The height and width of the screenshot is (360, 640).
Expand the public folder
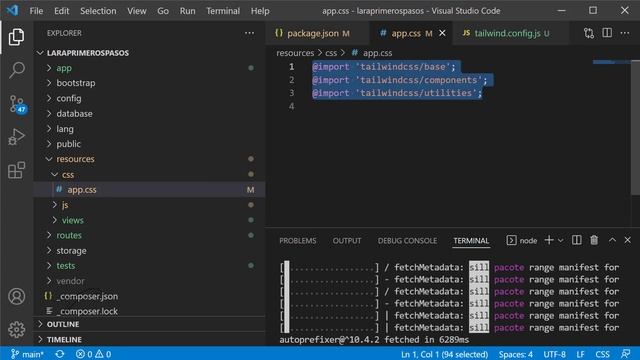pyautogui.click(x=149, y=144)
